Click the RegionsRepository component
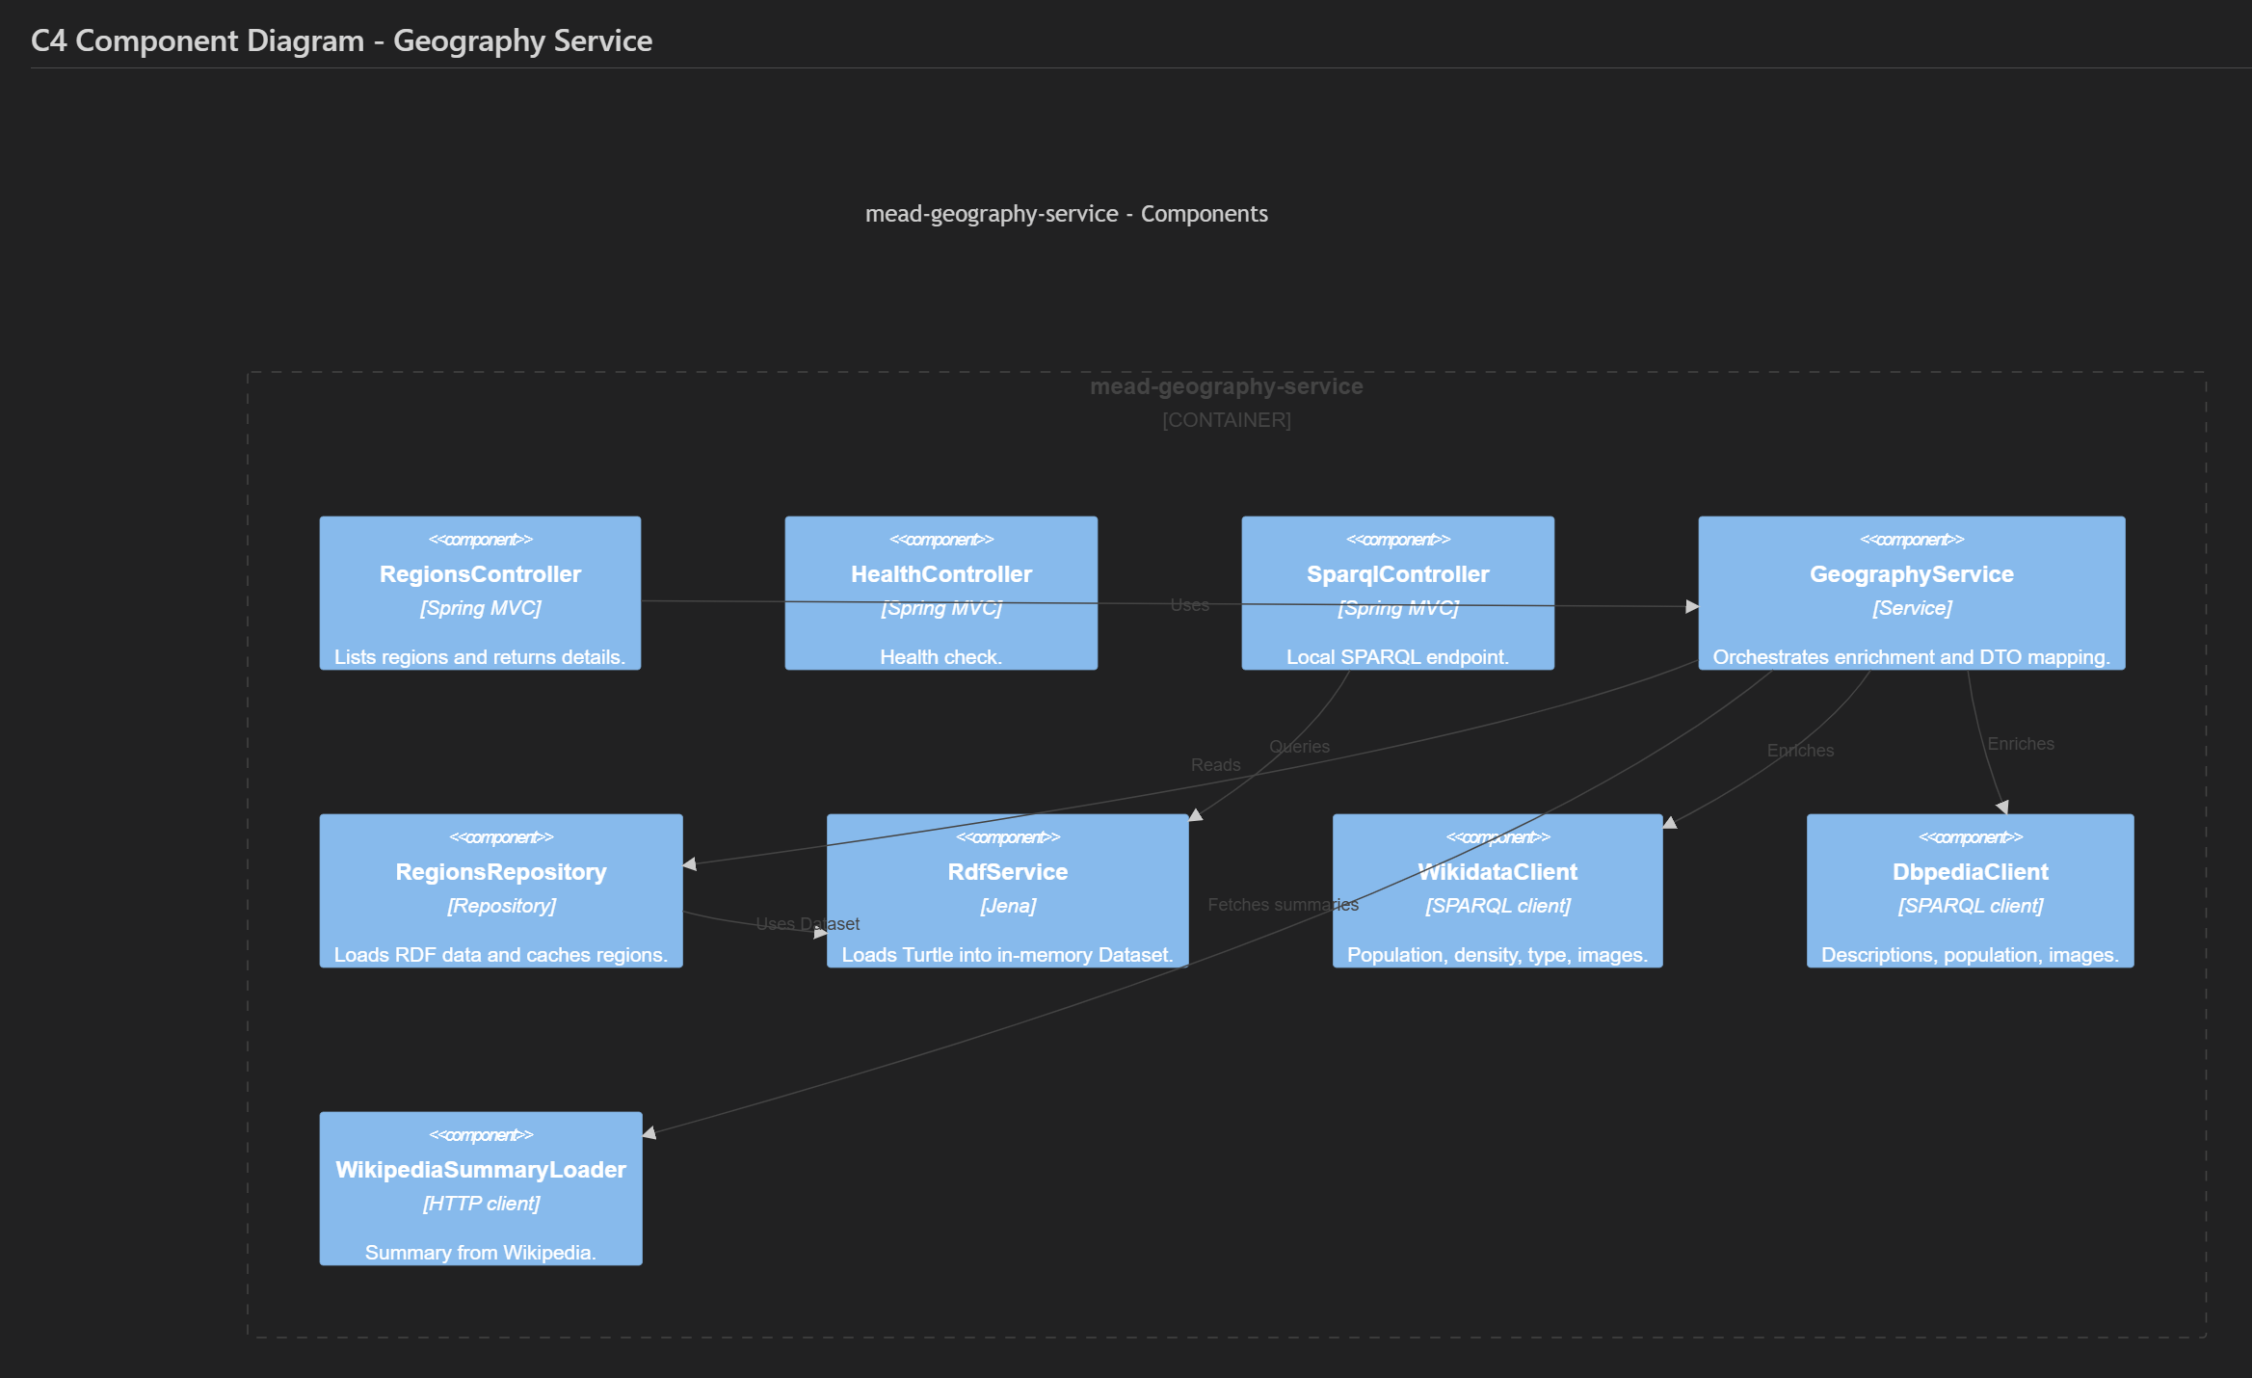The width and height of the screenshot is (2252, 1378). pos(500,891)
